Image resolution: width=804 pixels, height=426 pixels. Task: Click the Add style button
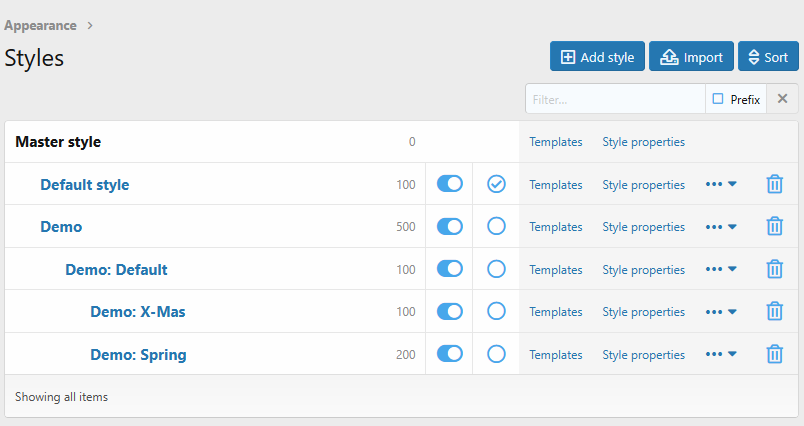[597, 57]
